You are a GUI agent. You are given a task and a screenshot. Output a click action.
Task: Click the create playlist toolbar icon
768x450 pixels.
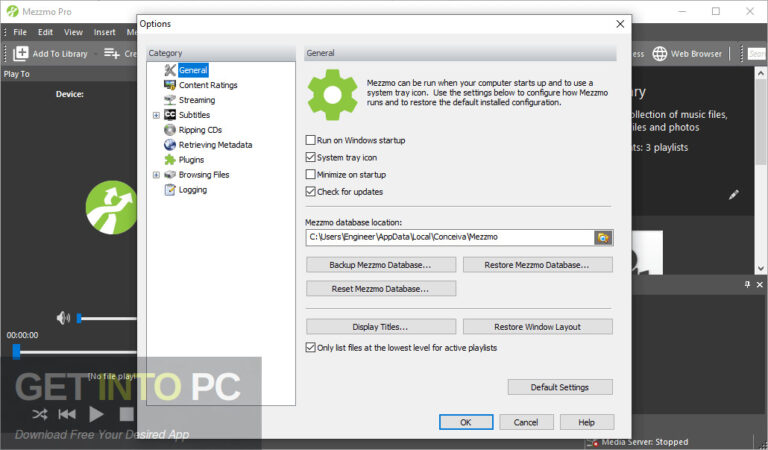(112, 53)
